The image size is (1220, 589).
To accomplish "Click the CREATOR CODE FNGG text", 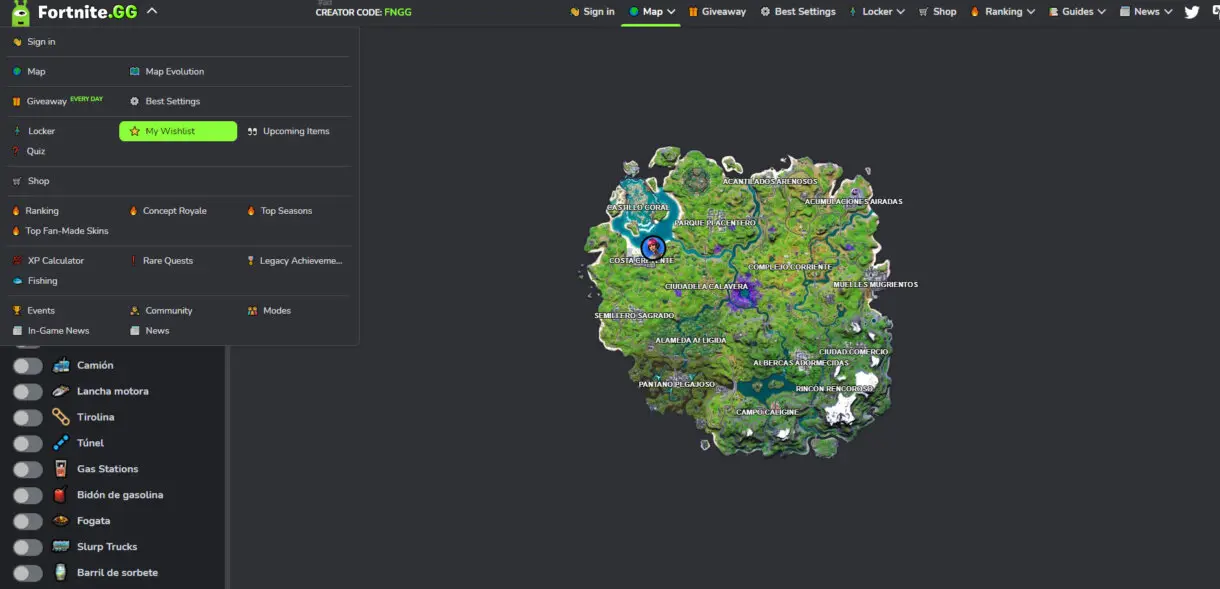I will pyautogui.click(x=363, y=12).
